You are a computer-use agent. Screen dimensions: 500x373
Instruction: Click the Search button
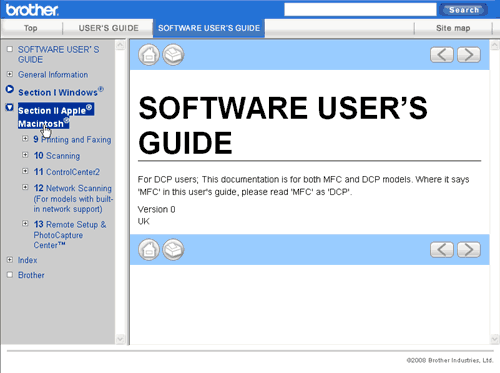point(464,10)
